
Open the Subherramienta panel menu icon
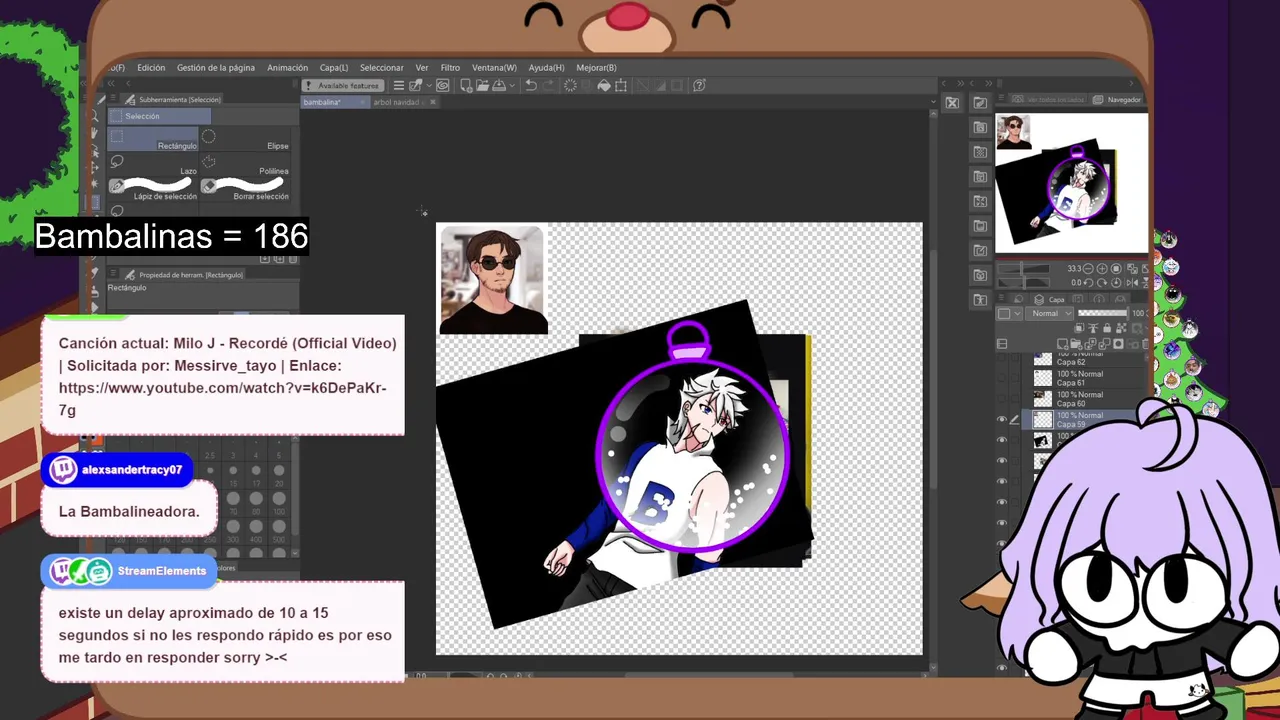(x=113, y=97)
